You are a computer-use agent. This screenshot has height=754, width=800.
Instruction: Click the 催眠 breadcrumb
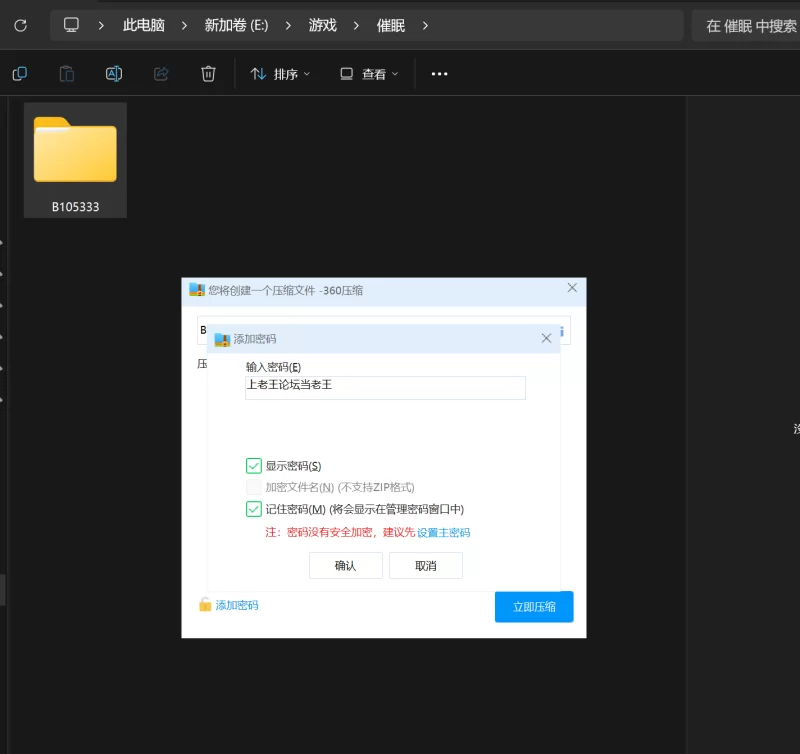[391, 26]
